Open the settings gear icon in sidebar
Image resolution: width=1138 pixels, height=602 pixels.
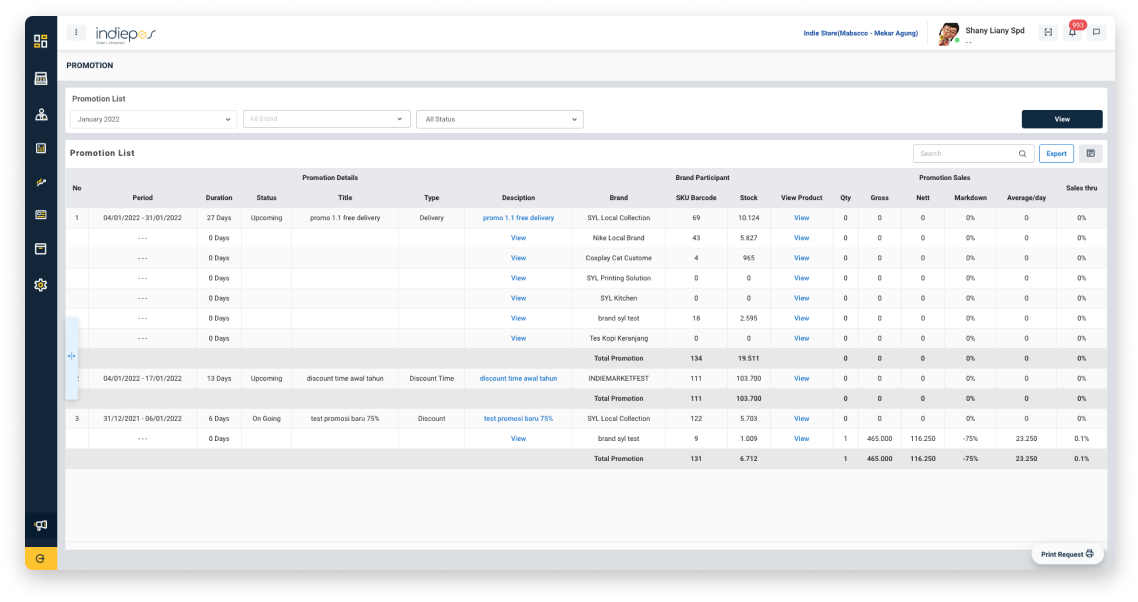(41, 285)
